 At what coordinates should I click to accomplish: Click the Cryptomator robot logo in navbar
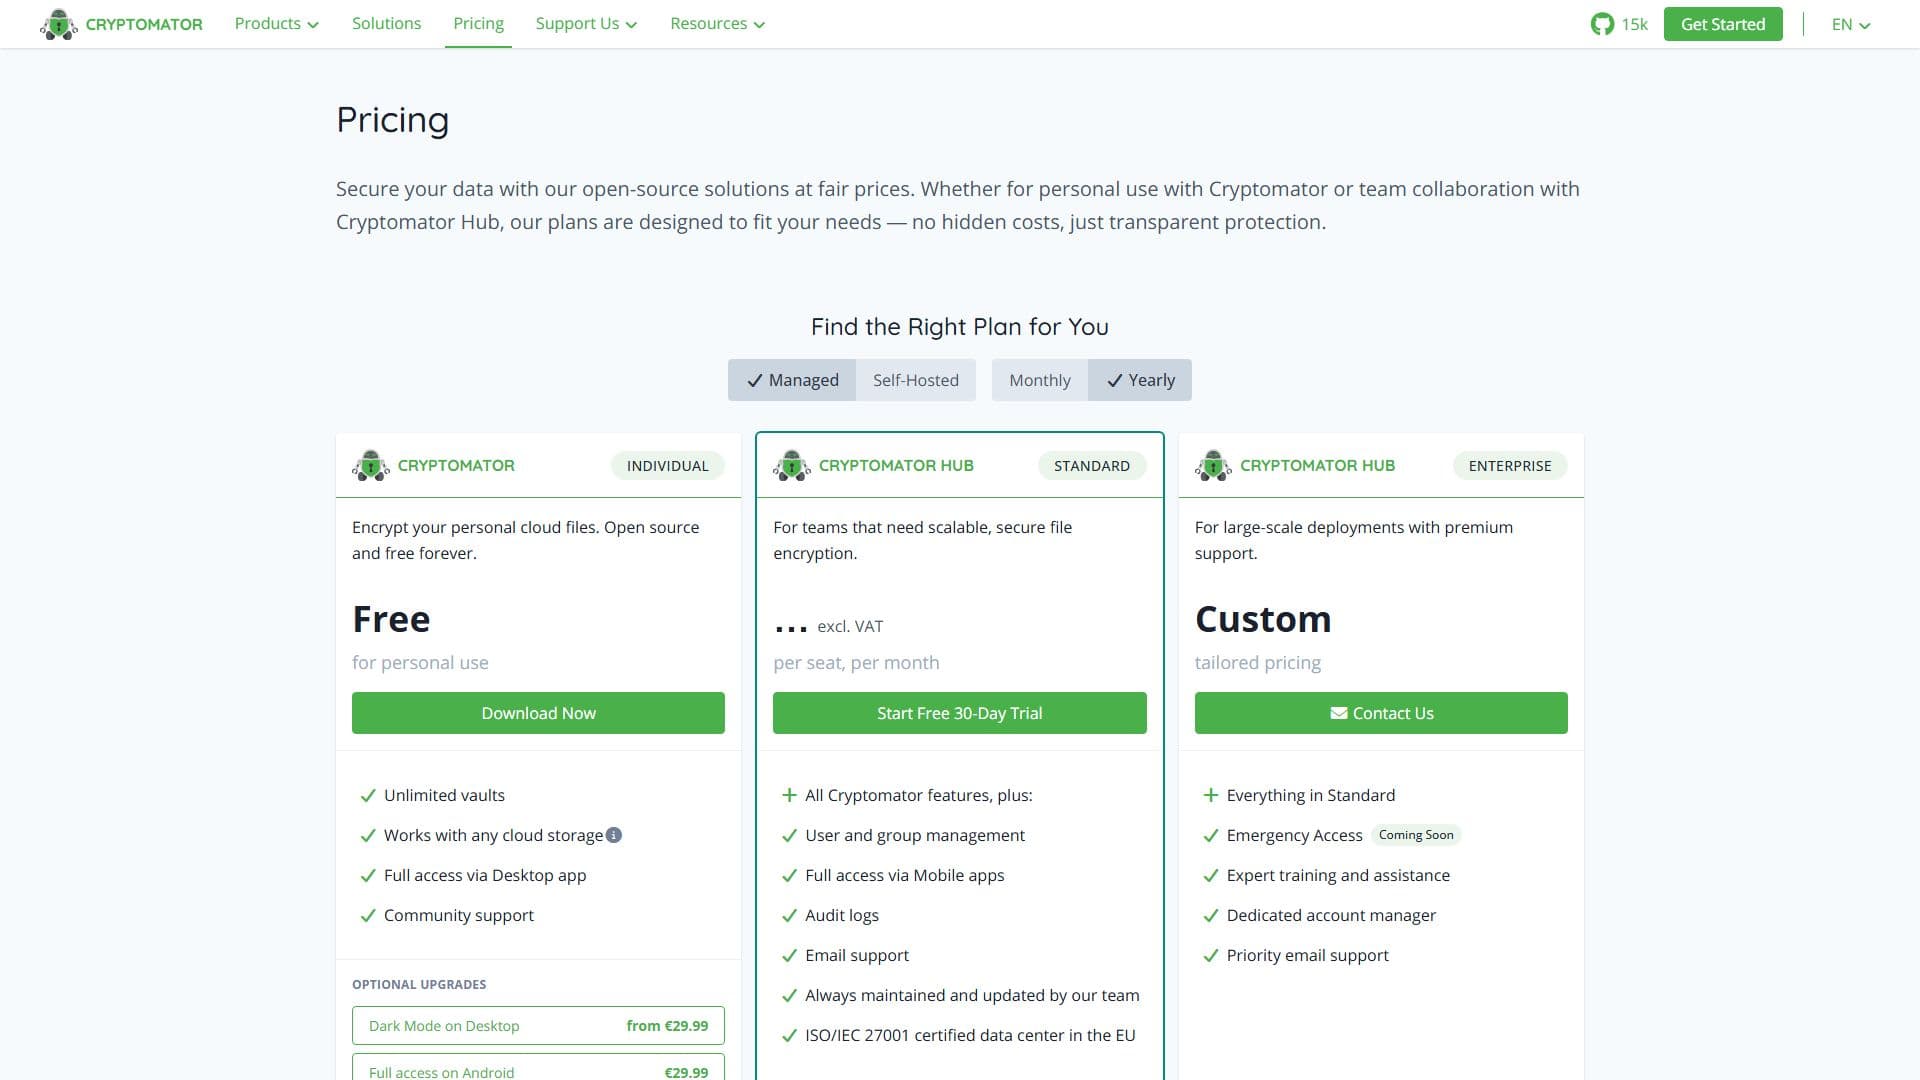coord(59,24)
